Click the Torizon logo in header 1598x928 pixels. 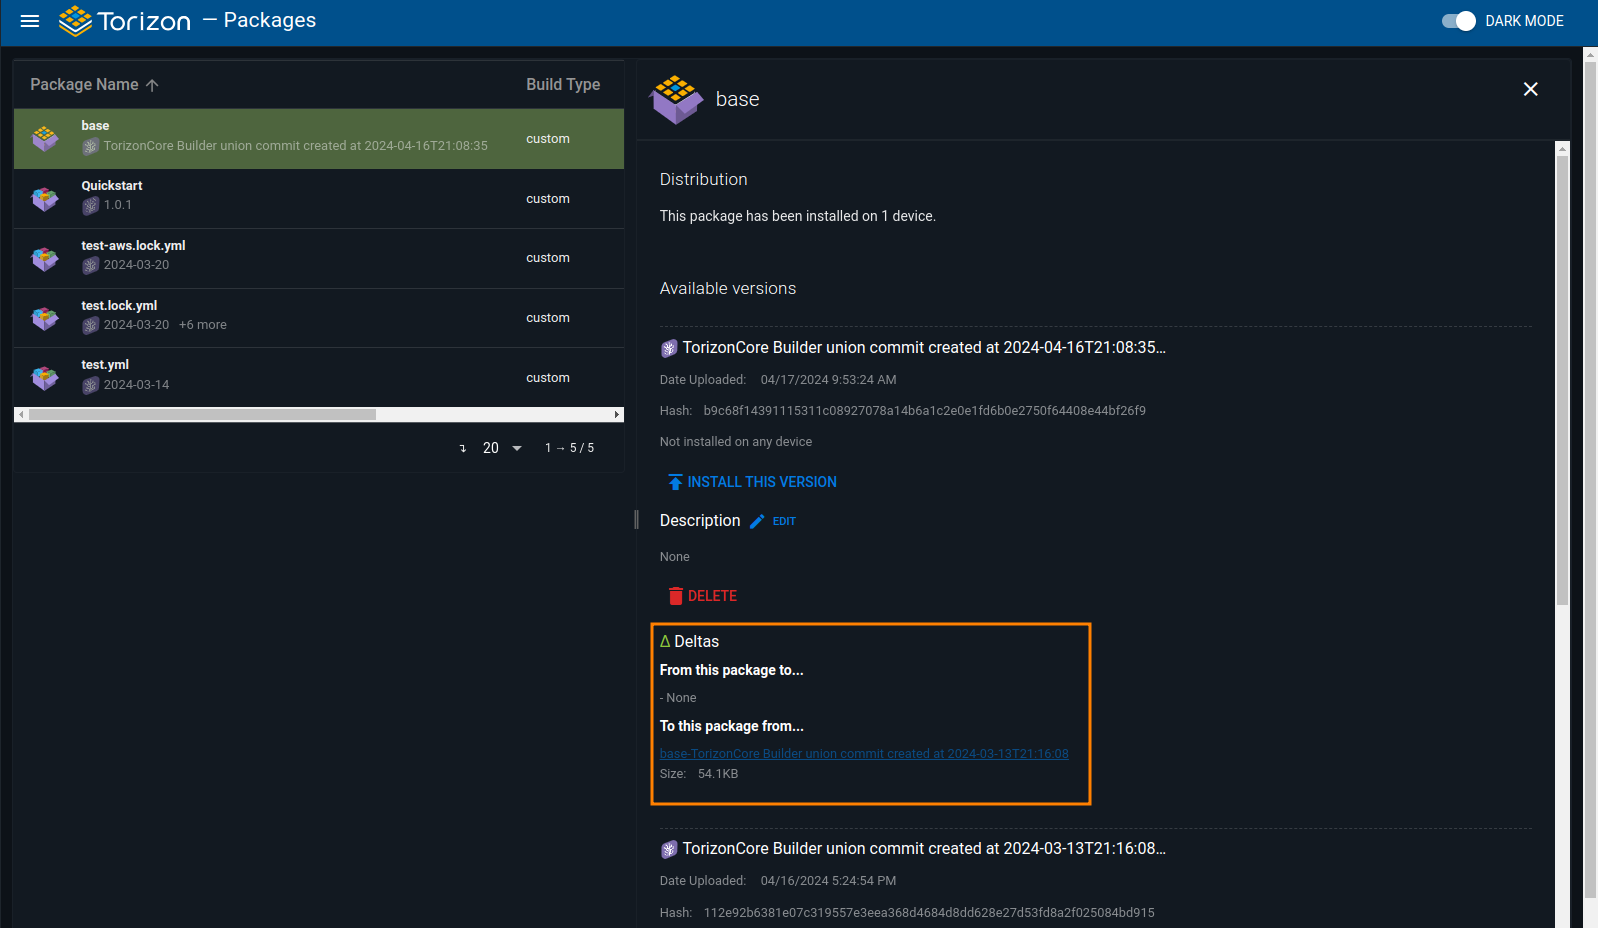tap(125, 21)
